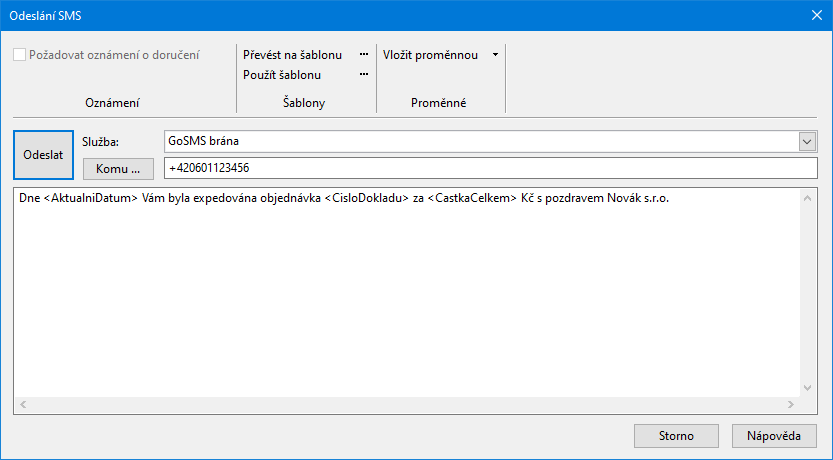833x460 pixels.
Task: Open recipient picker with Komu button
Action: [x=118, y=168]
